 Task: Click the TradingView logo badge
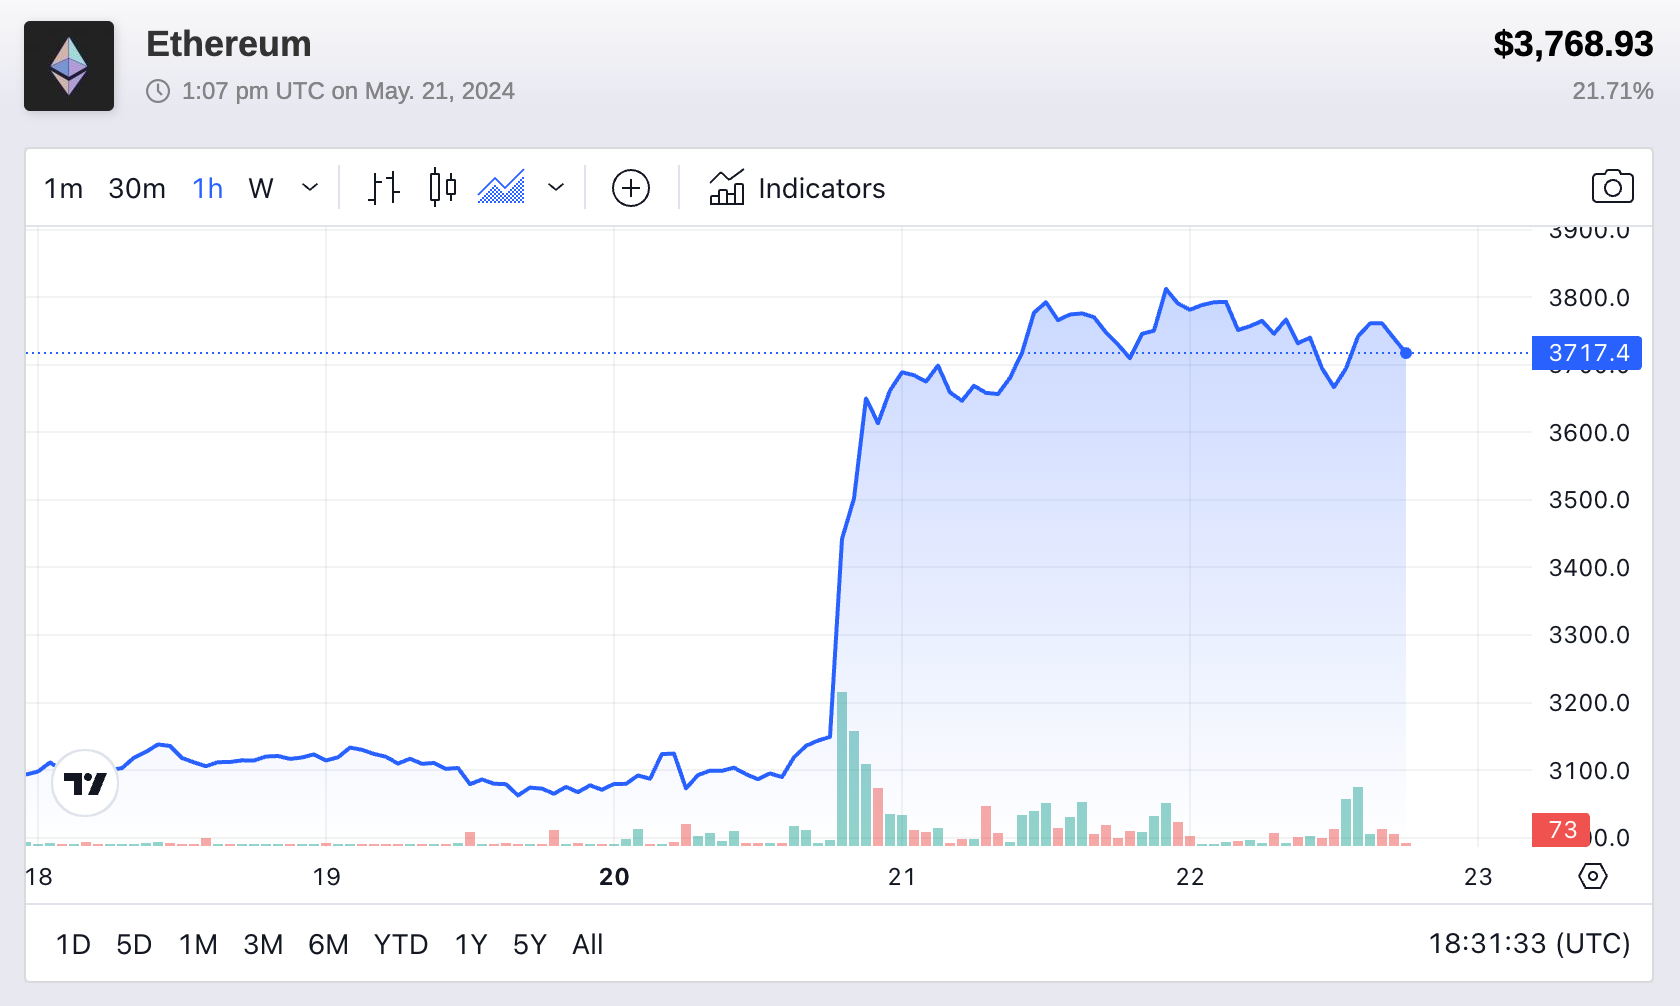(85, 783)
